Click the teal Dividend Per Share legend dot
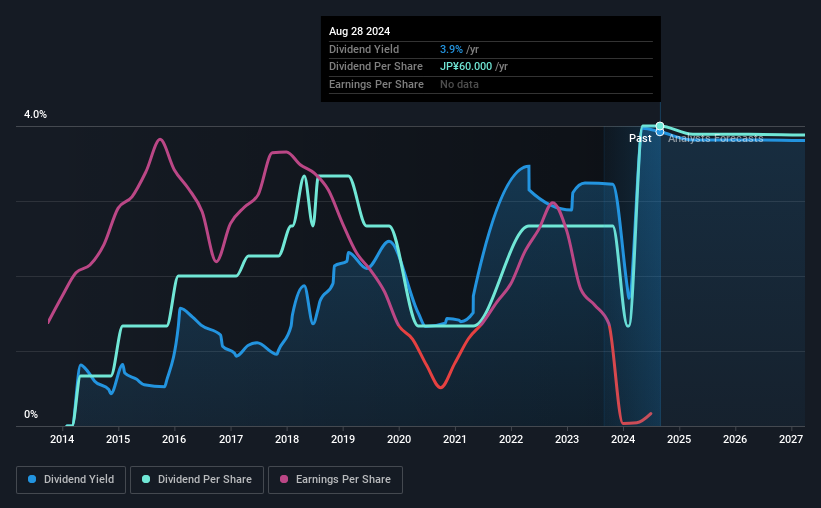This screenshot has height=508, width=821. point(146,479)
